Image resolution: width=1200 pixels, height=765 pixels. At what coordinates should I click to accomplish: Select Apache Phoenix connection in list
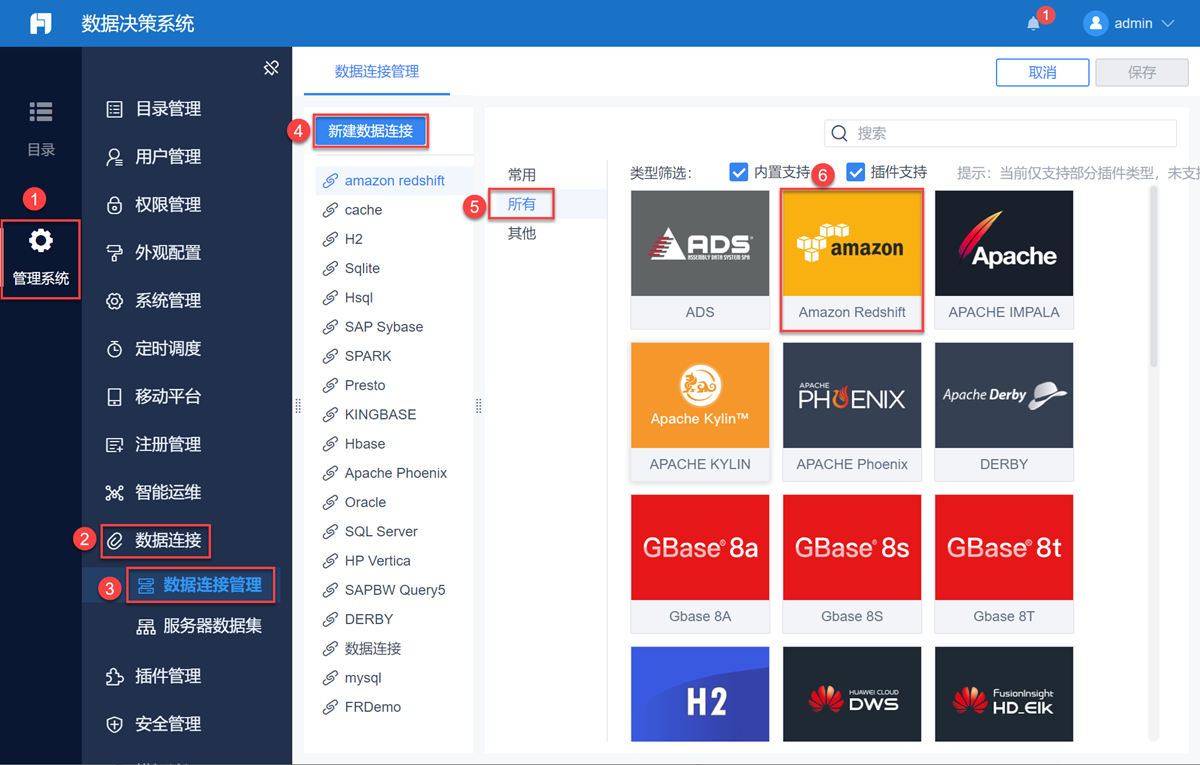[x=394, y=473]
